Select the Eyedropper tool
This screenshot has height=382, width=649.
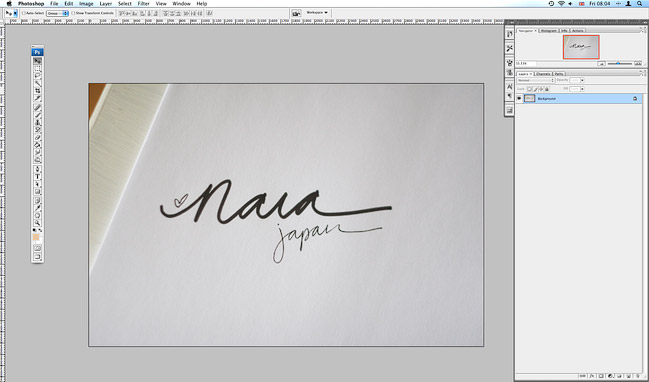point(37,208)
